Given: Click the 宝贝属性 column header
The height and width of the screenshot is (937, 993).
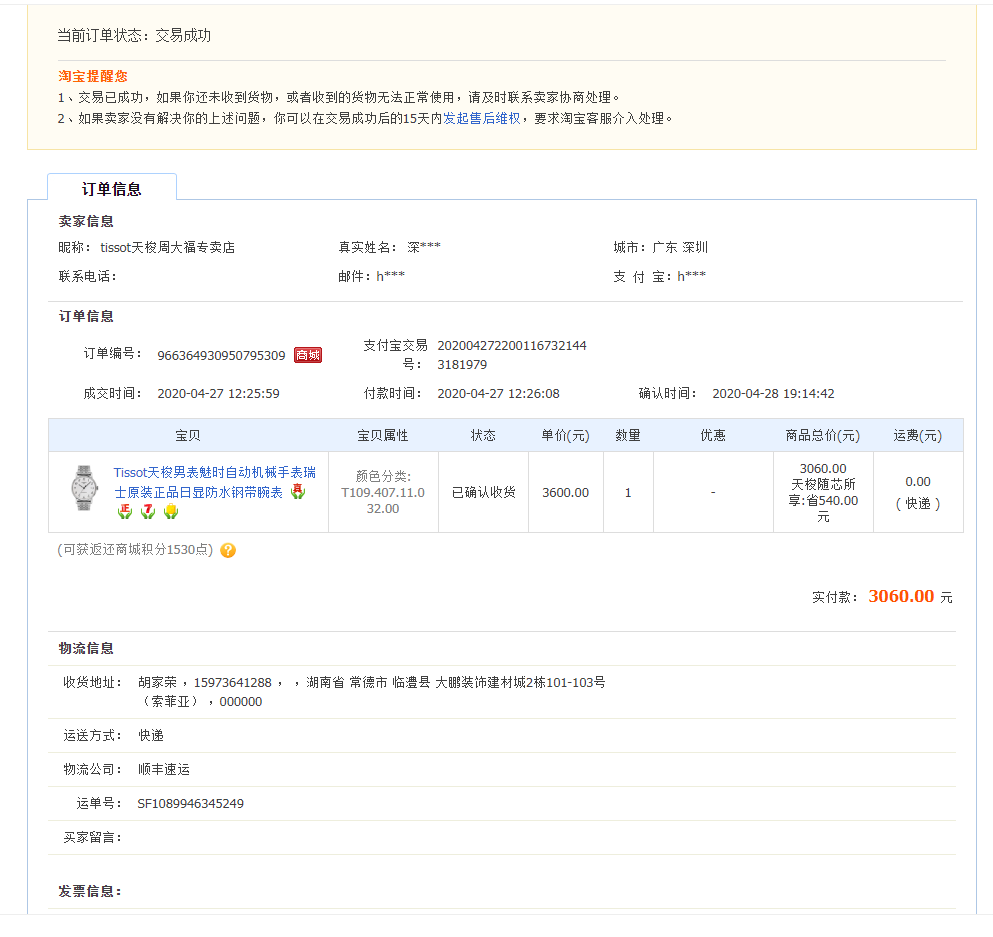Looking at the screenshot, I should point(383,436).
